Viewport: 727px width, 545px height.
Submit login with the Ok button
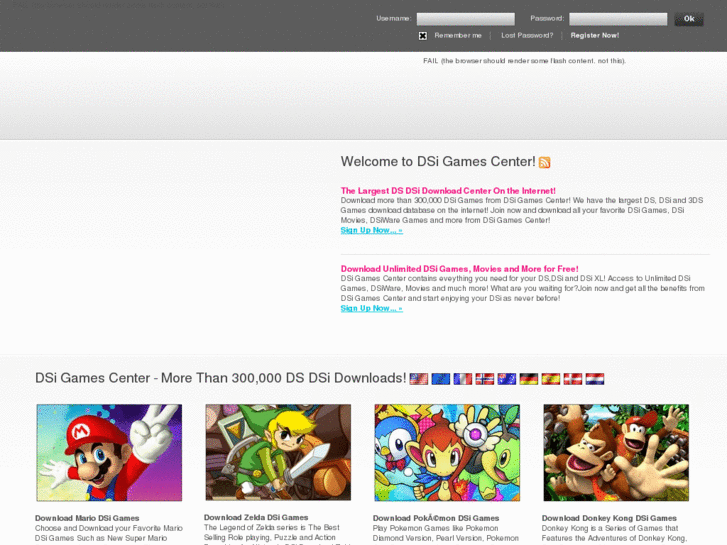point(689,19)
